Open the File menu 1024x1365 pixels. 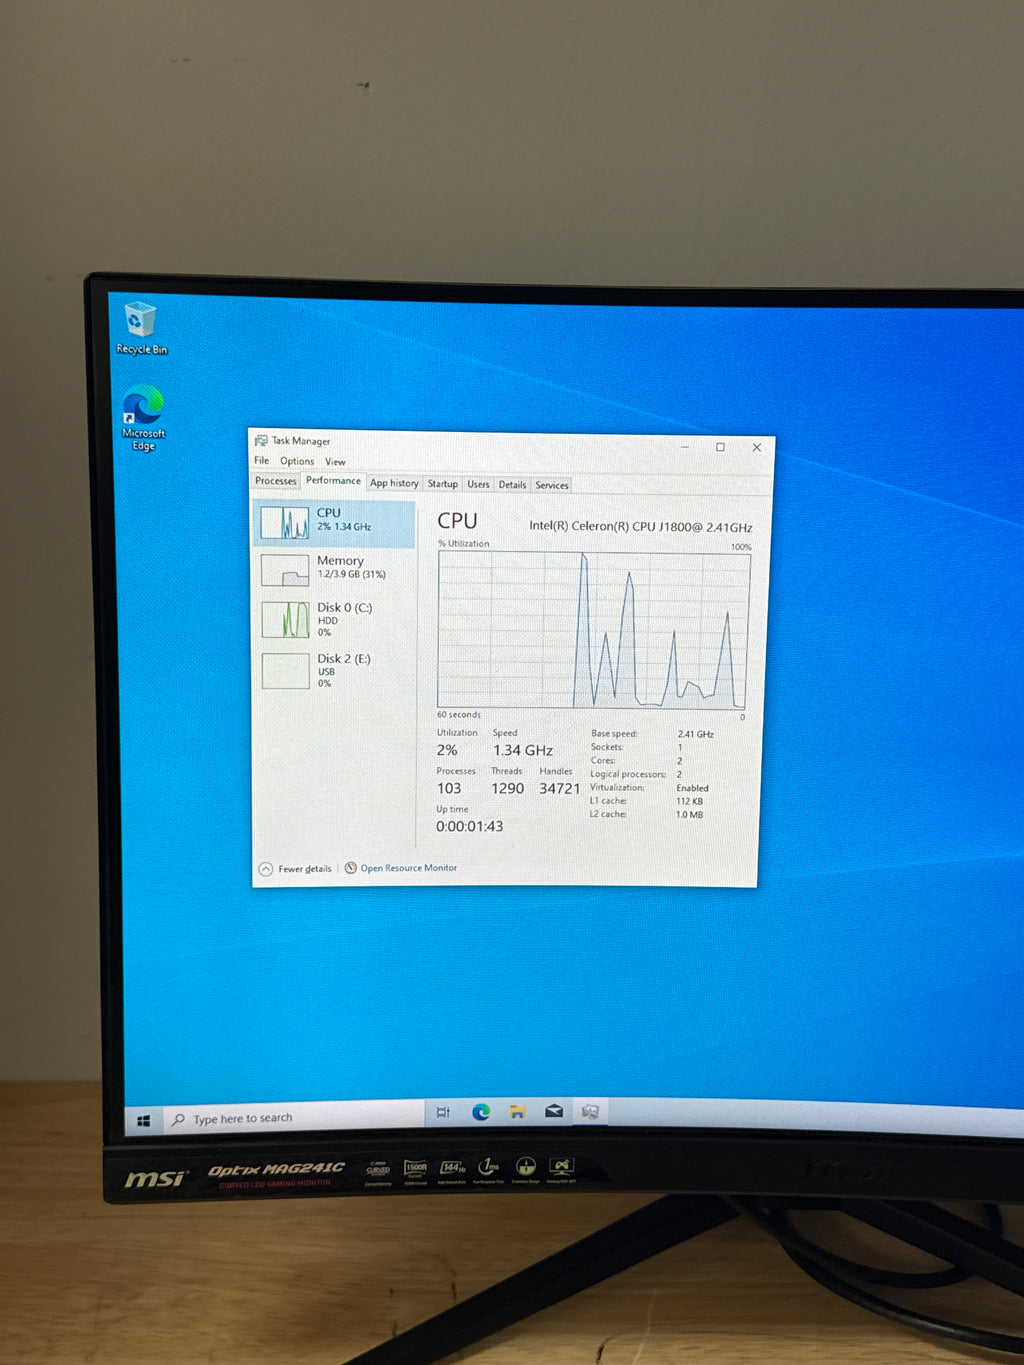[x=261, y=461]
